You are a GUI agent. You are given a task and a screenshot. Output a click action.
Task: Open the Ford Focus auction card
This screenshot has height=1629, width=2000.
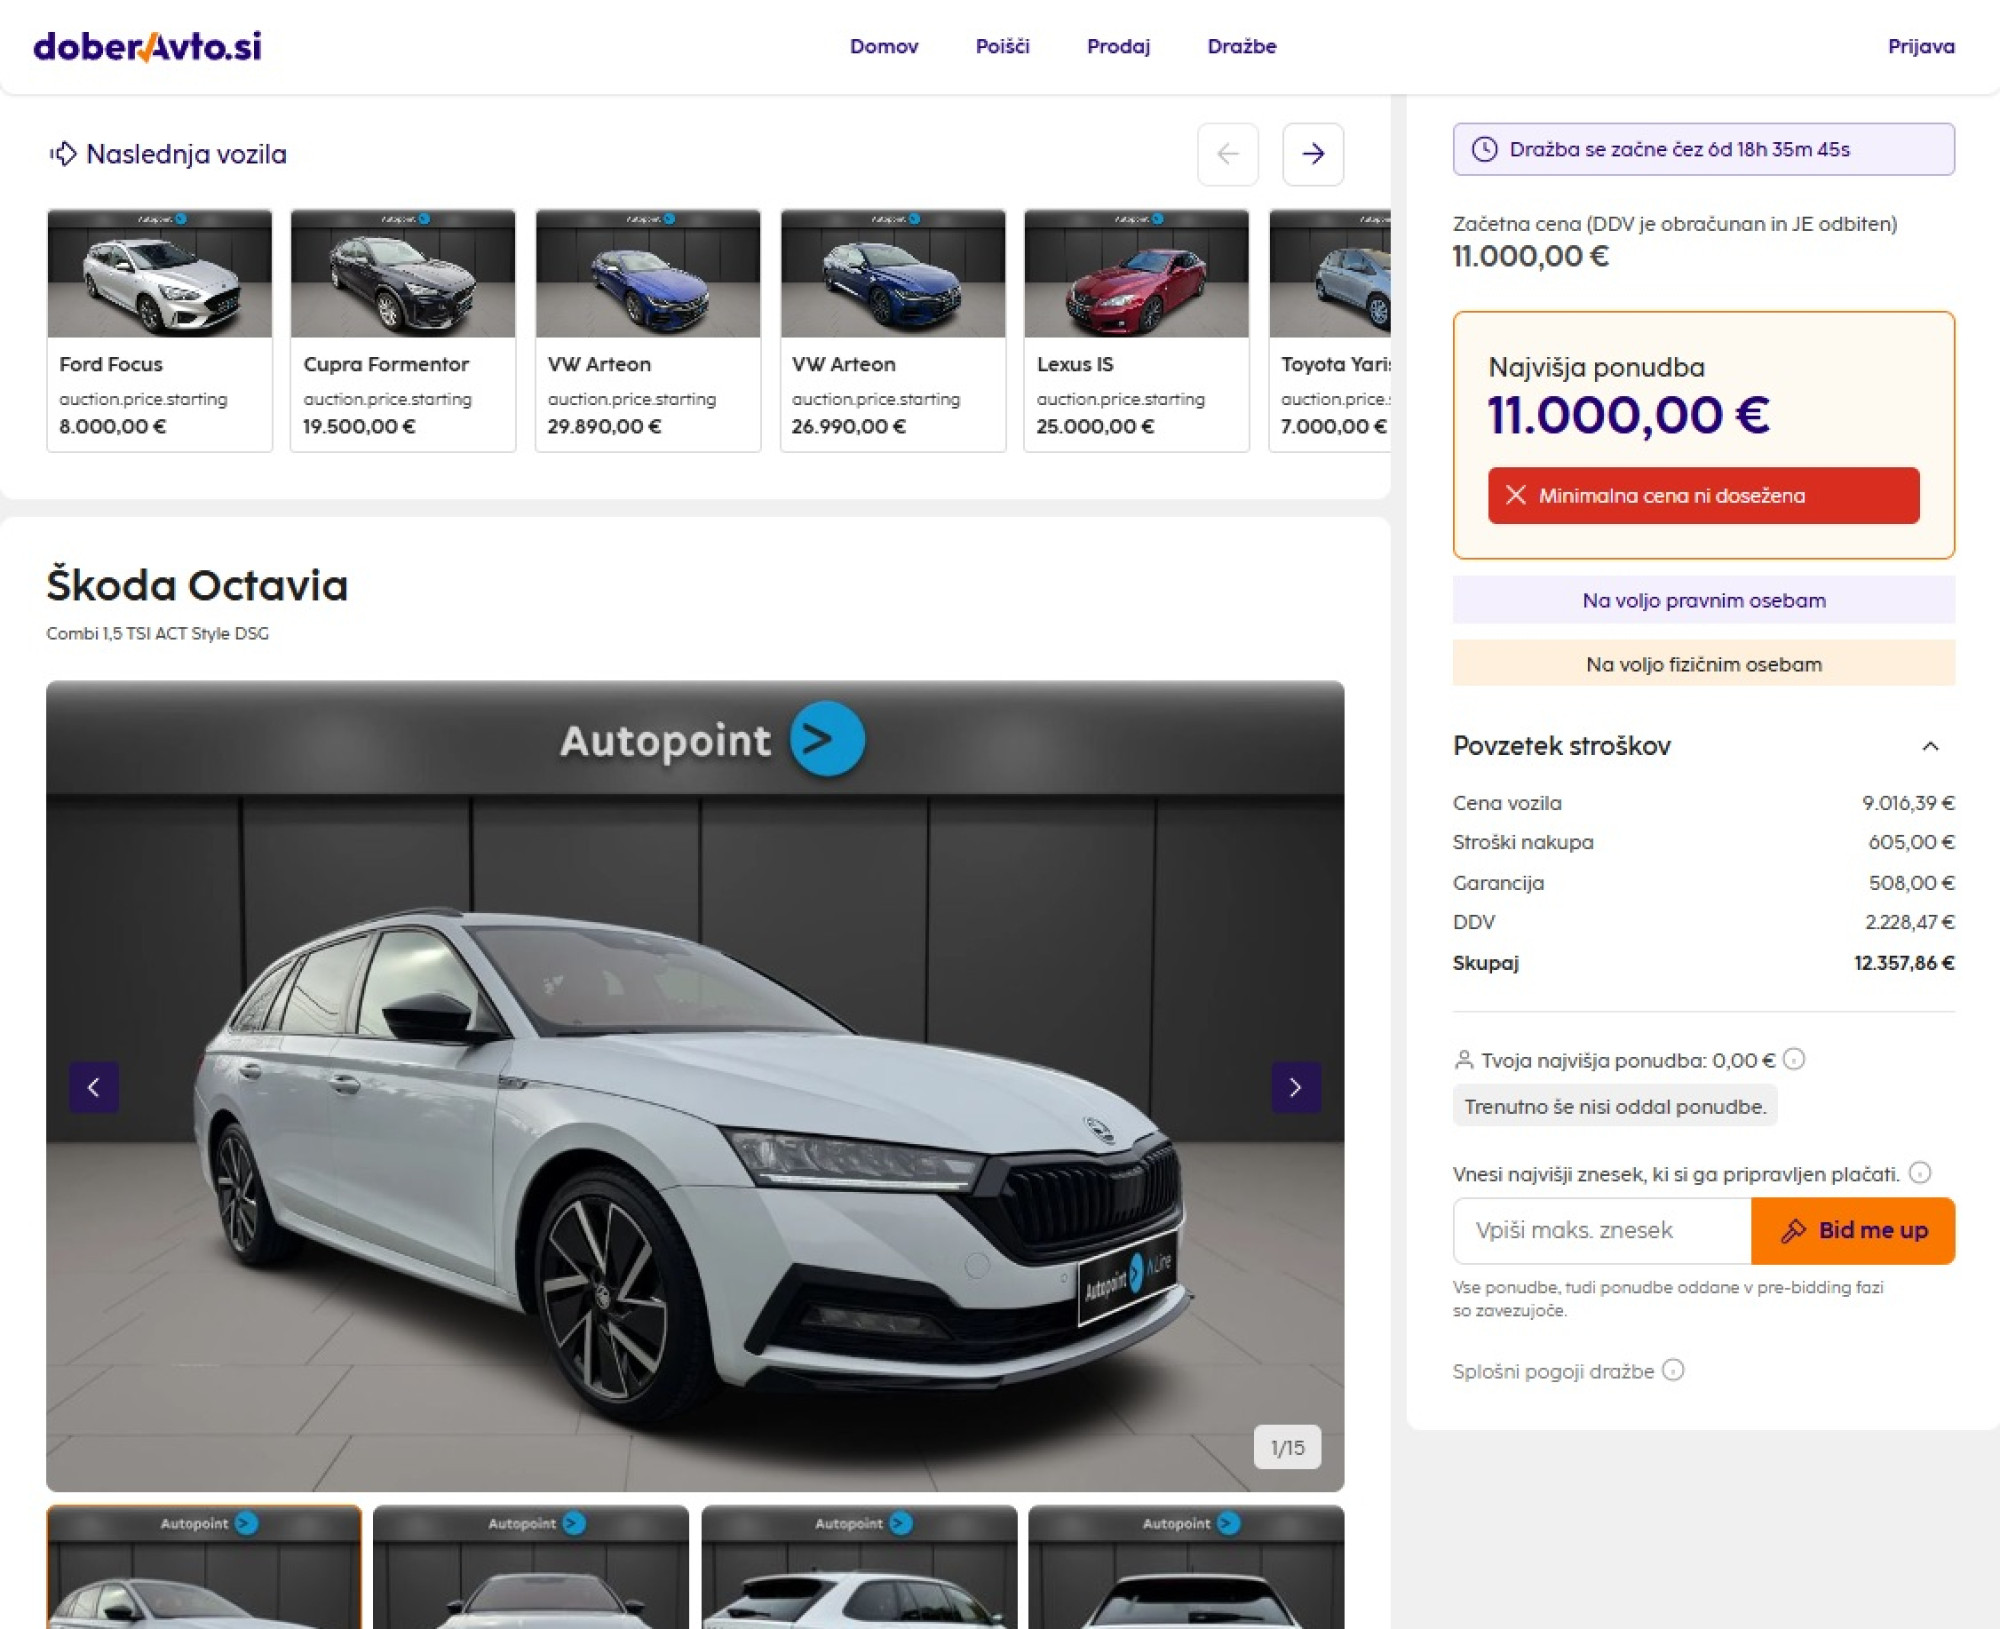coord(159,330)
